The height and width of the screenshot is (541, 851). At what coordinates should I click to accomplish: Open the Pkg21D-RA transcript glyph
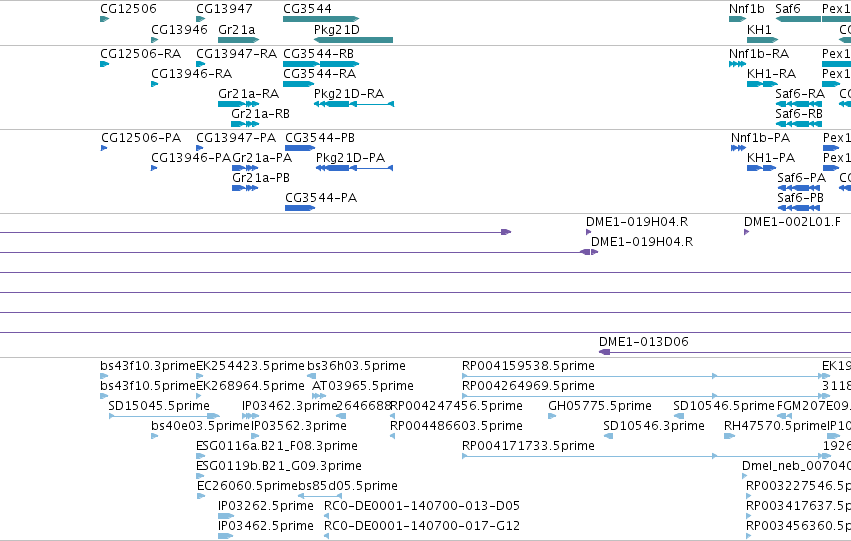(354, 104)
